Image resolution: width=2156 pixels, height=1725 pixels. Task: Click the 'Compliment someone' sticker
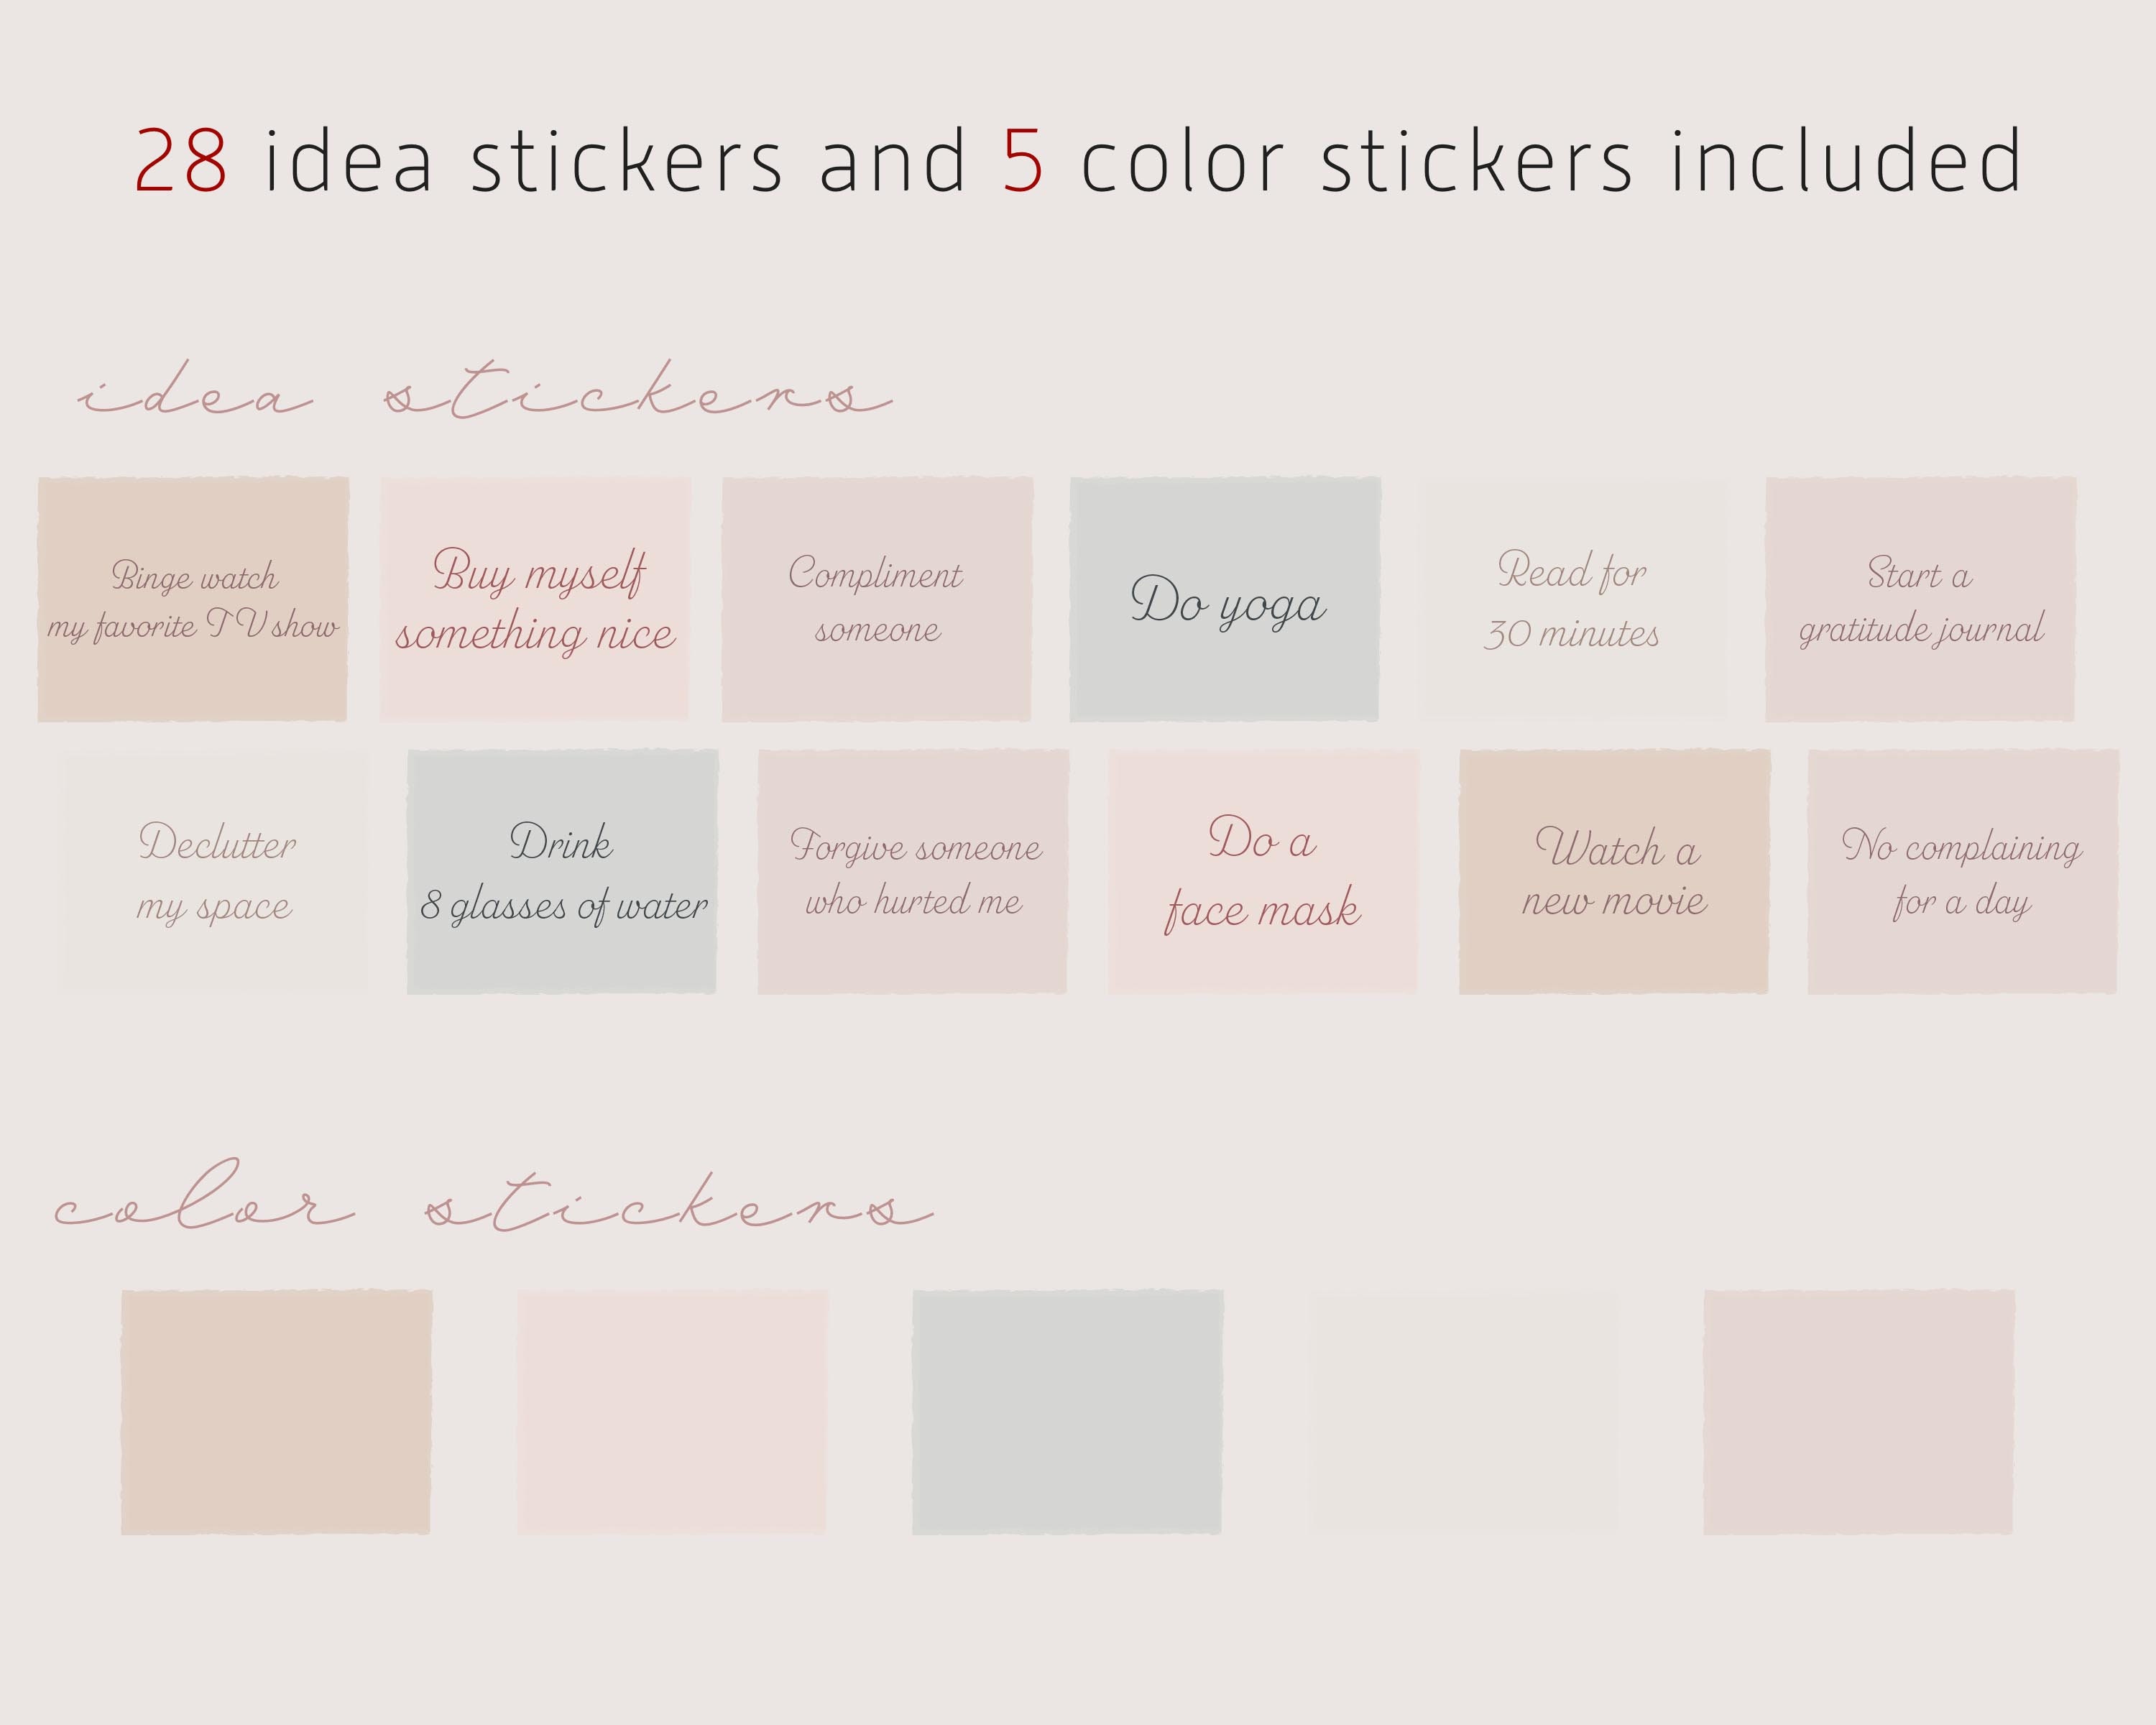(x=877, y=599)
